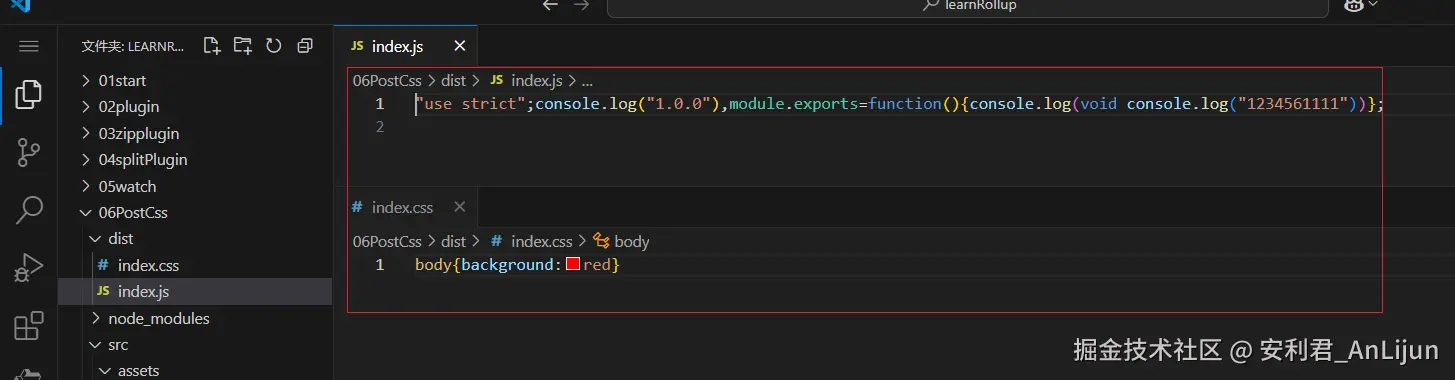Go forward with the navigation arrow
The image size is (1455, 380).
(x=582, y=5)
